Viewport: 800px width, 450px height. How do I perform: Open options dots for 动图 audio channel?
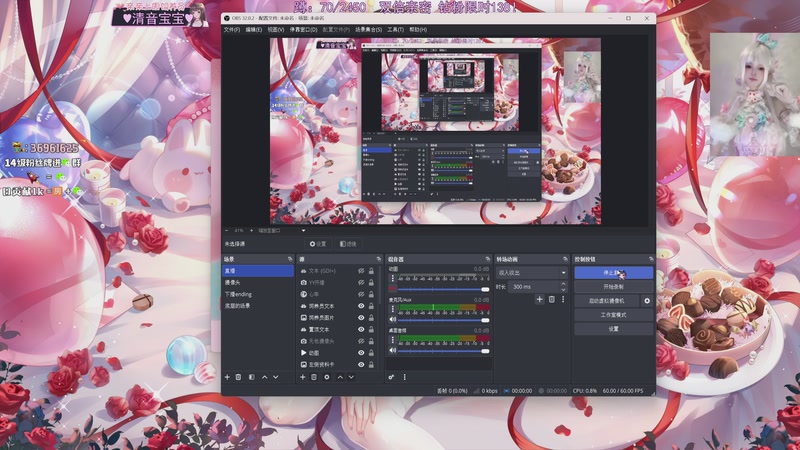coord(392,279)
